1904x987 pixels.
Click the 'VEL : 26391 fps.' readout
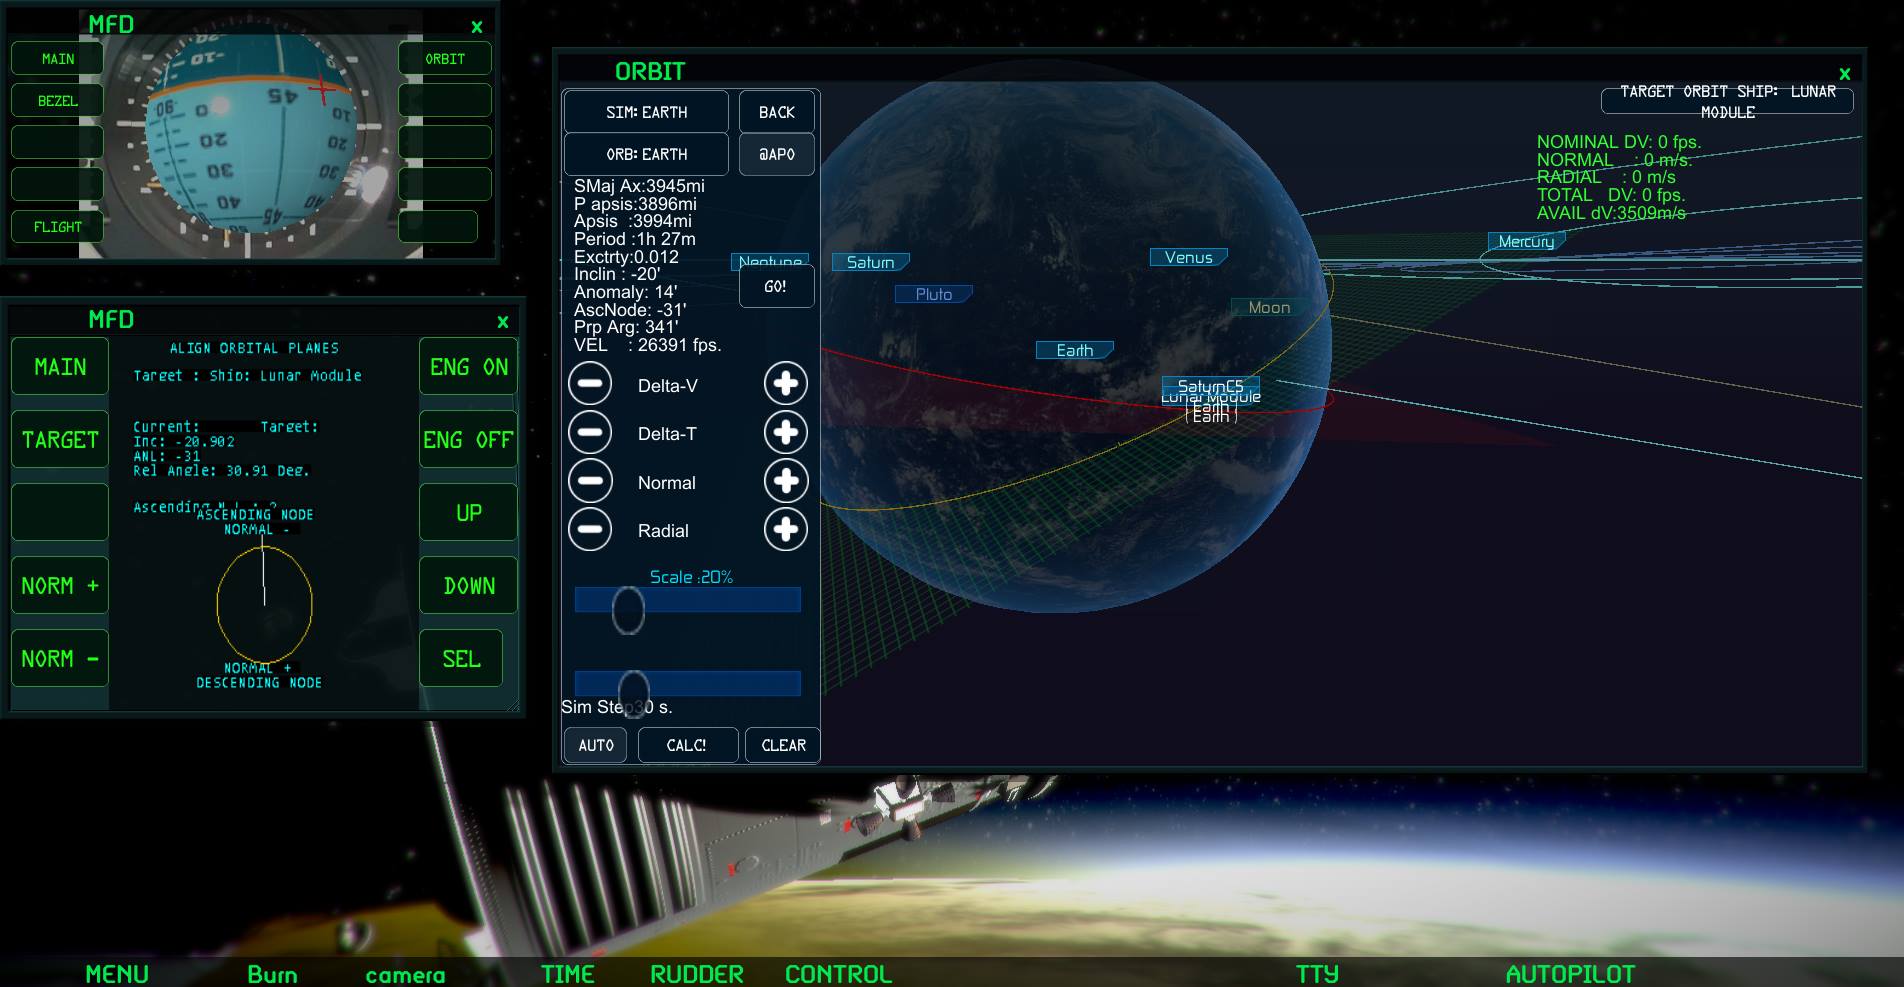click(x=648, y=345)
